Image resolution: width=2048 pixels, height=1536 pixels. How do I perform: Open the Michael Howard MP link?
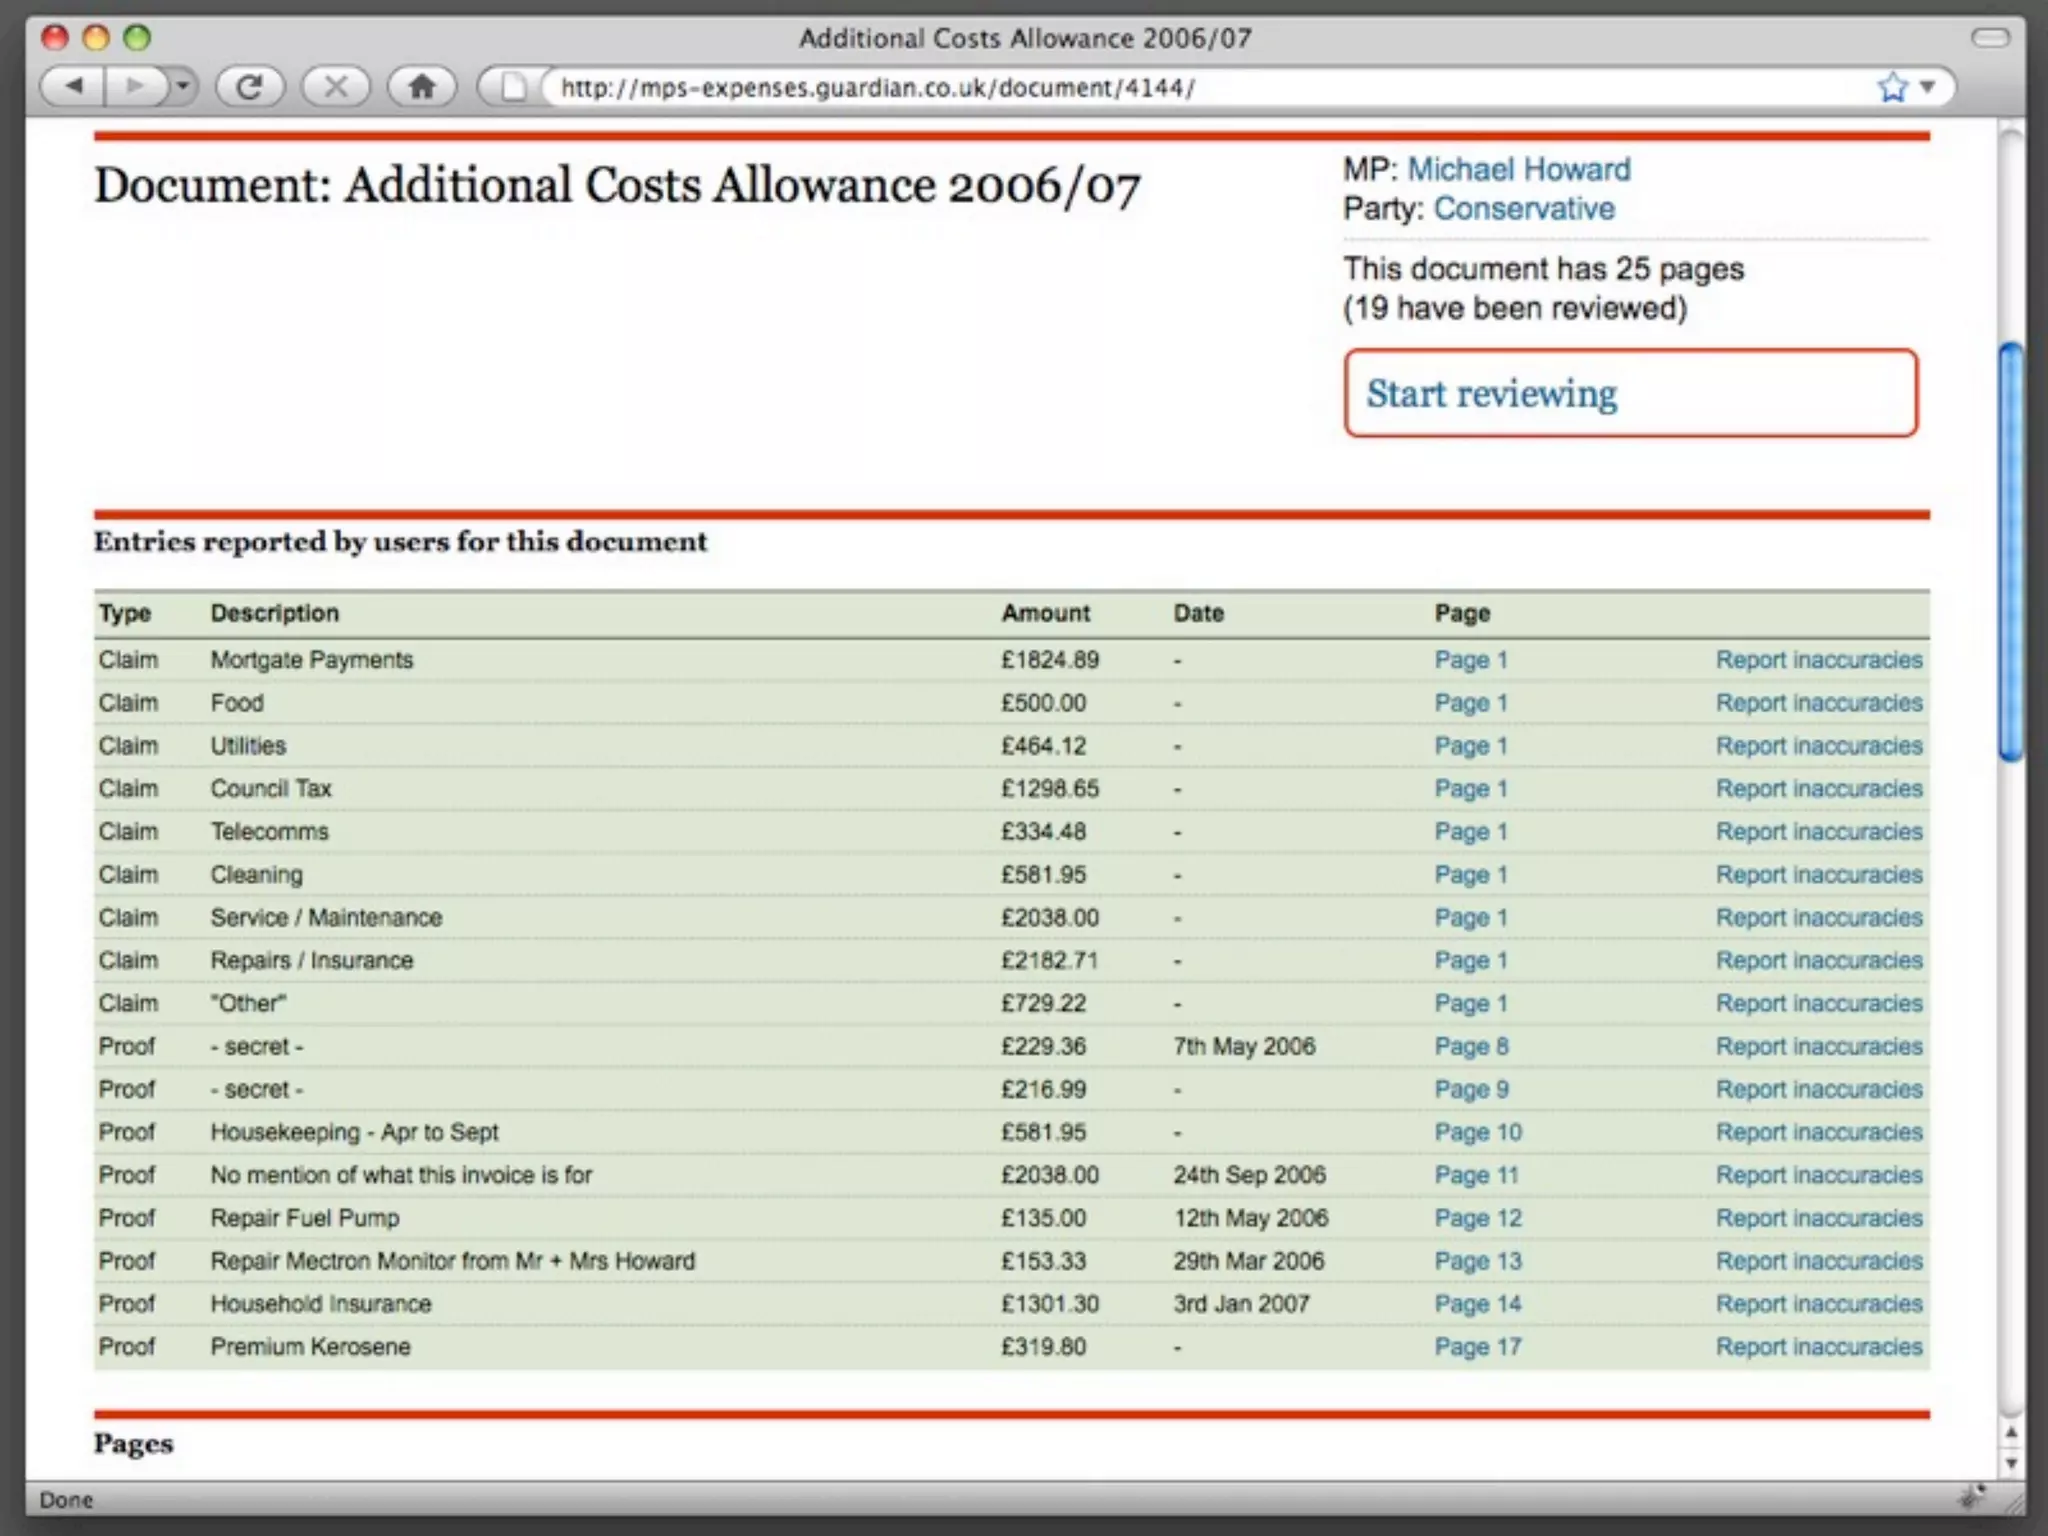[x=1518, y=169]
